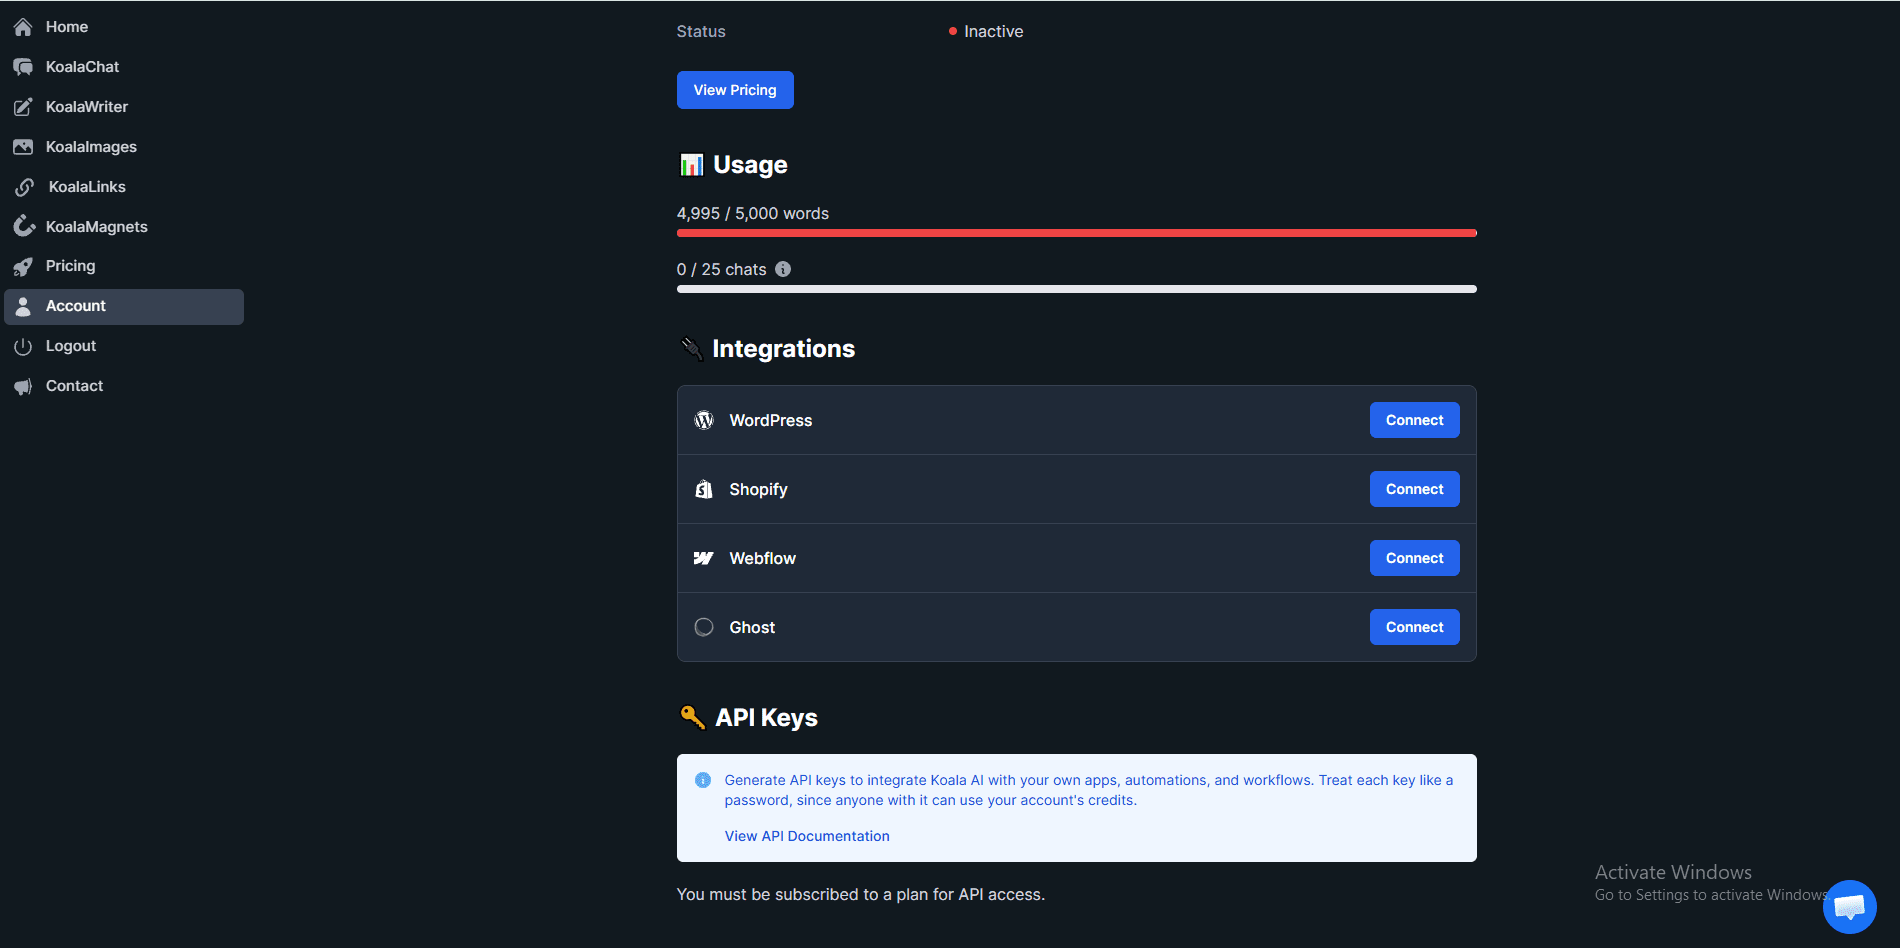Click the Contact megaphone icon

[x=23, y=387]
